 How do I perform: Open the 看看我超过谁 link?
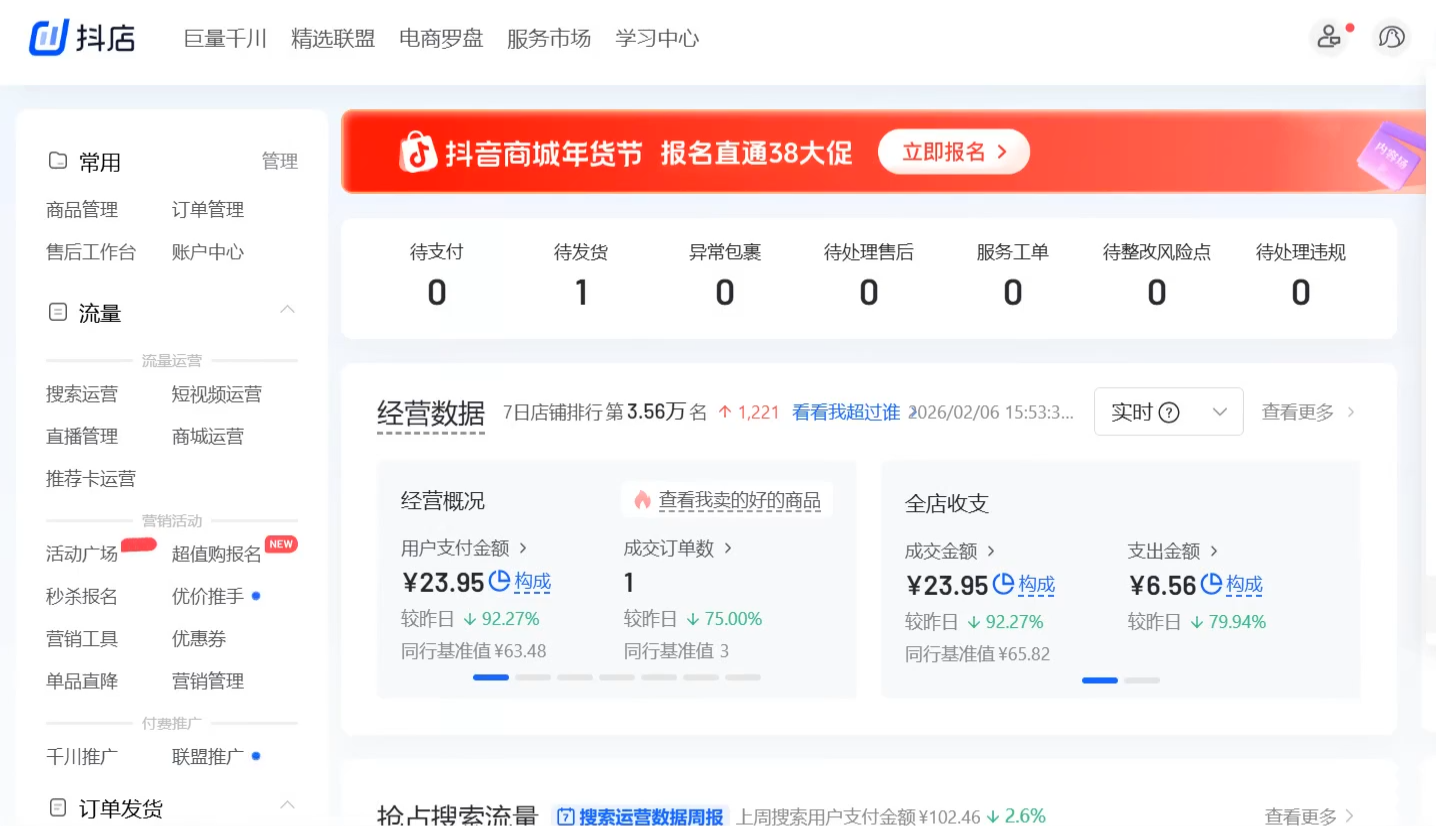click(x=845, y=411)
